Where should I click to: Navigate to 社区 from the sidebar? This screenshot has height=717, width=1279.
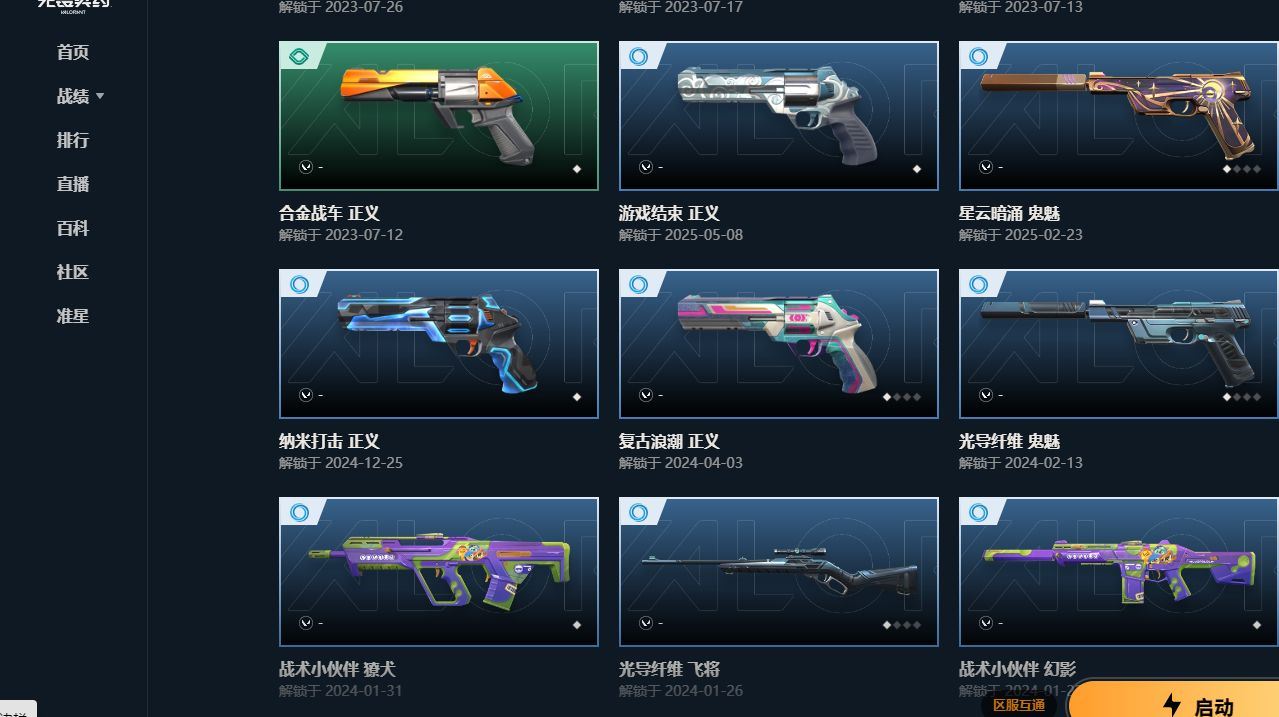pyautogui.click(x=73, y=272)
